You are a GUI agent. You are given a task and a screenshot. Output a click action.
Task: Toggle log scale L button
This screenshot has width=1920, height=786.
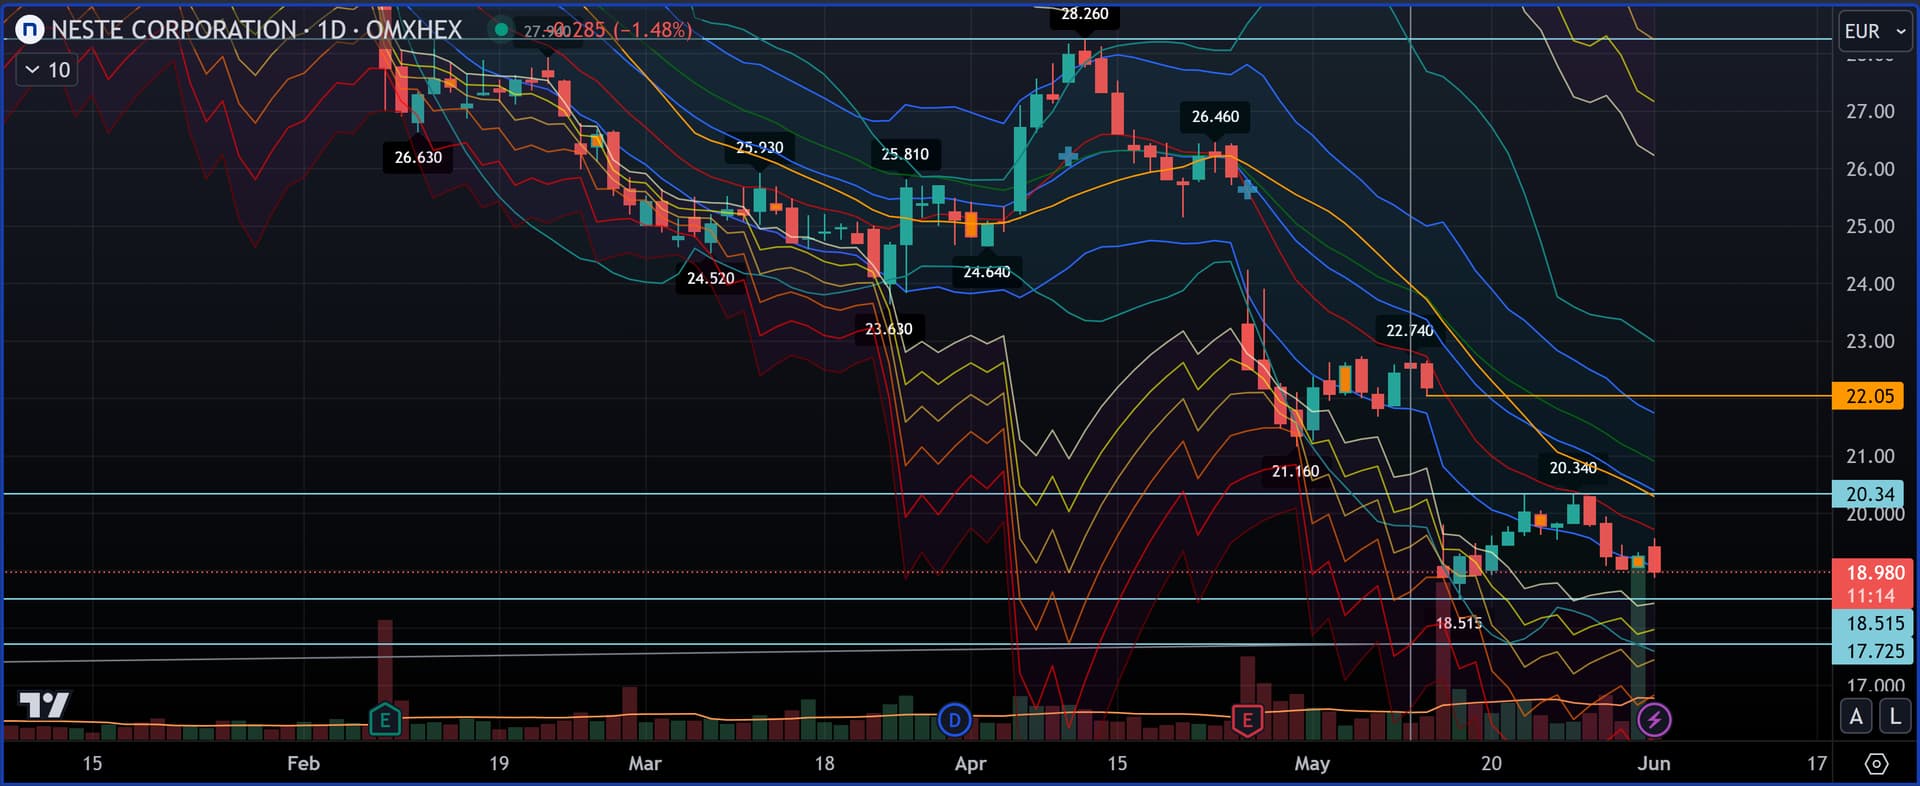click(x=1894, y=716)
